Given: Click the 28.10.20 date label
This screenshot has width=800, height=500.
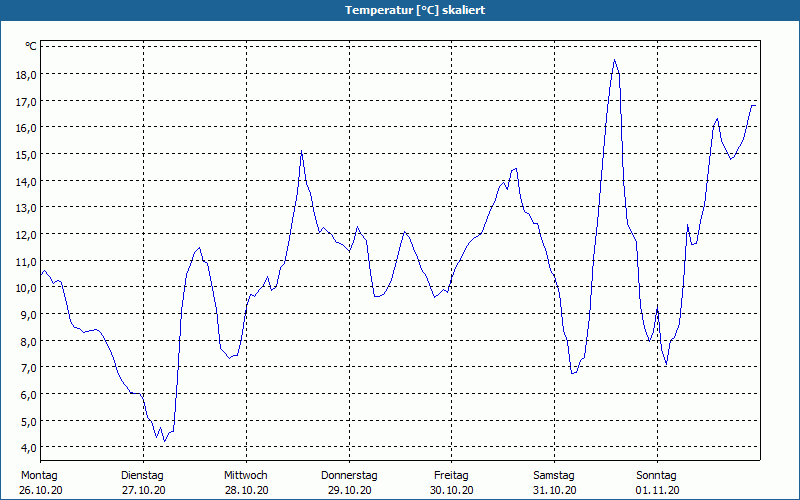Looking at the screenshot, I should tap(246, 490).
